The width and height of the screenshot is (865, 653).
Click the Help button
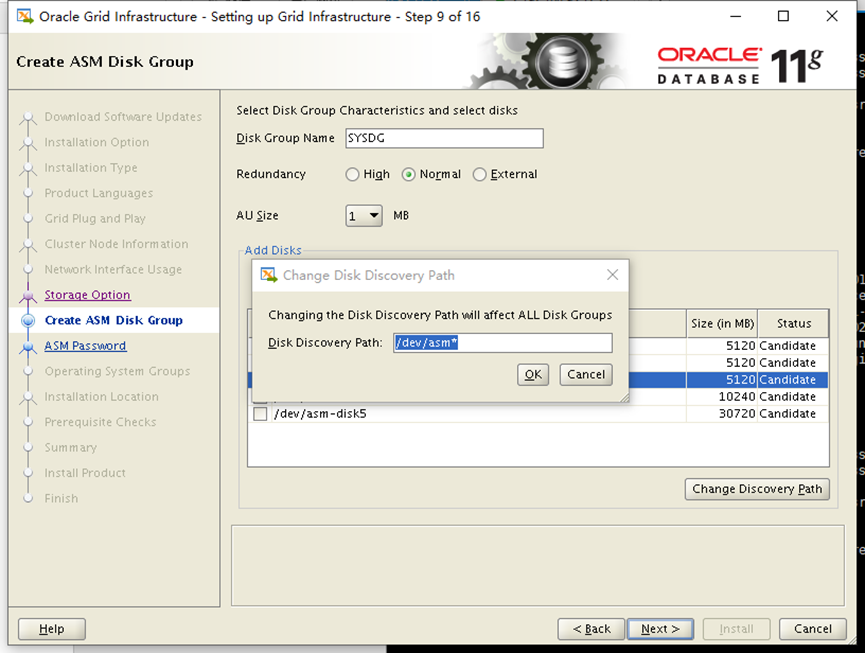[52, 629]
